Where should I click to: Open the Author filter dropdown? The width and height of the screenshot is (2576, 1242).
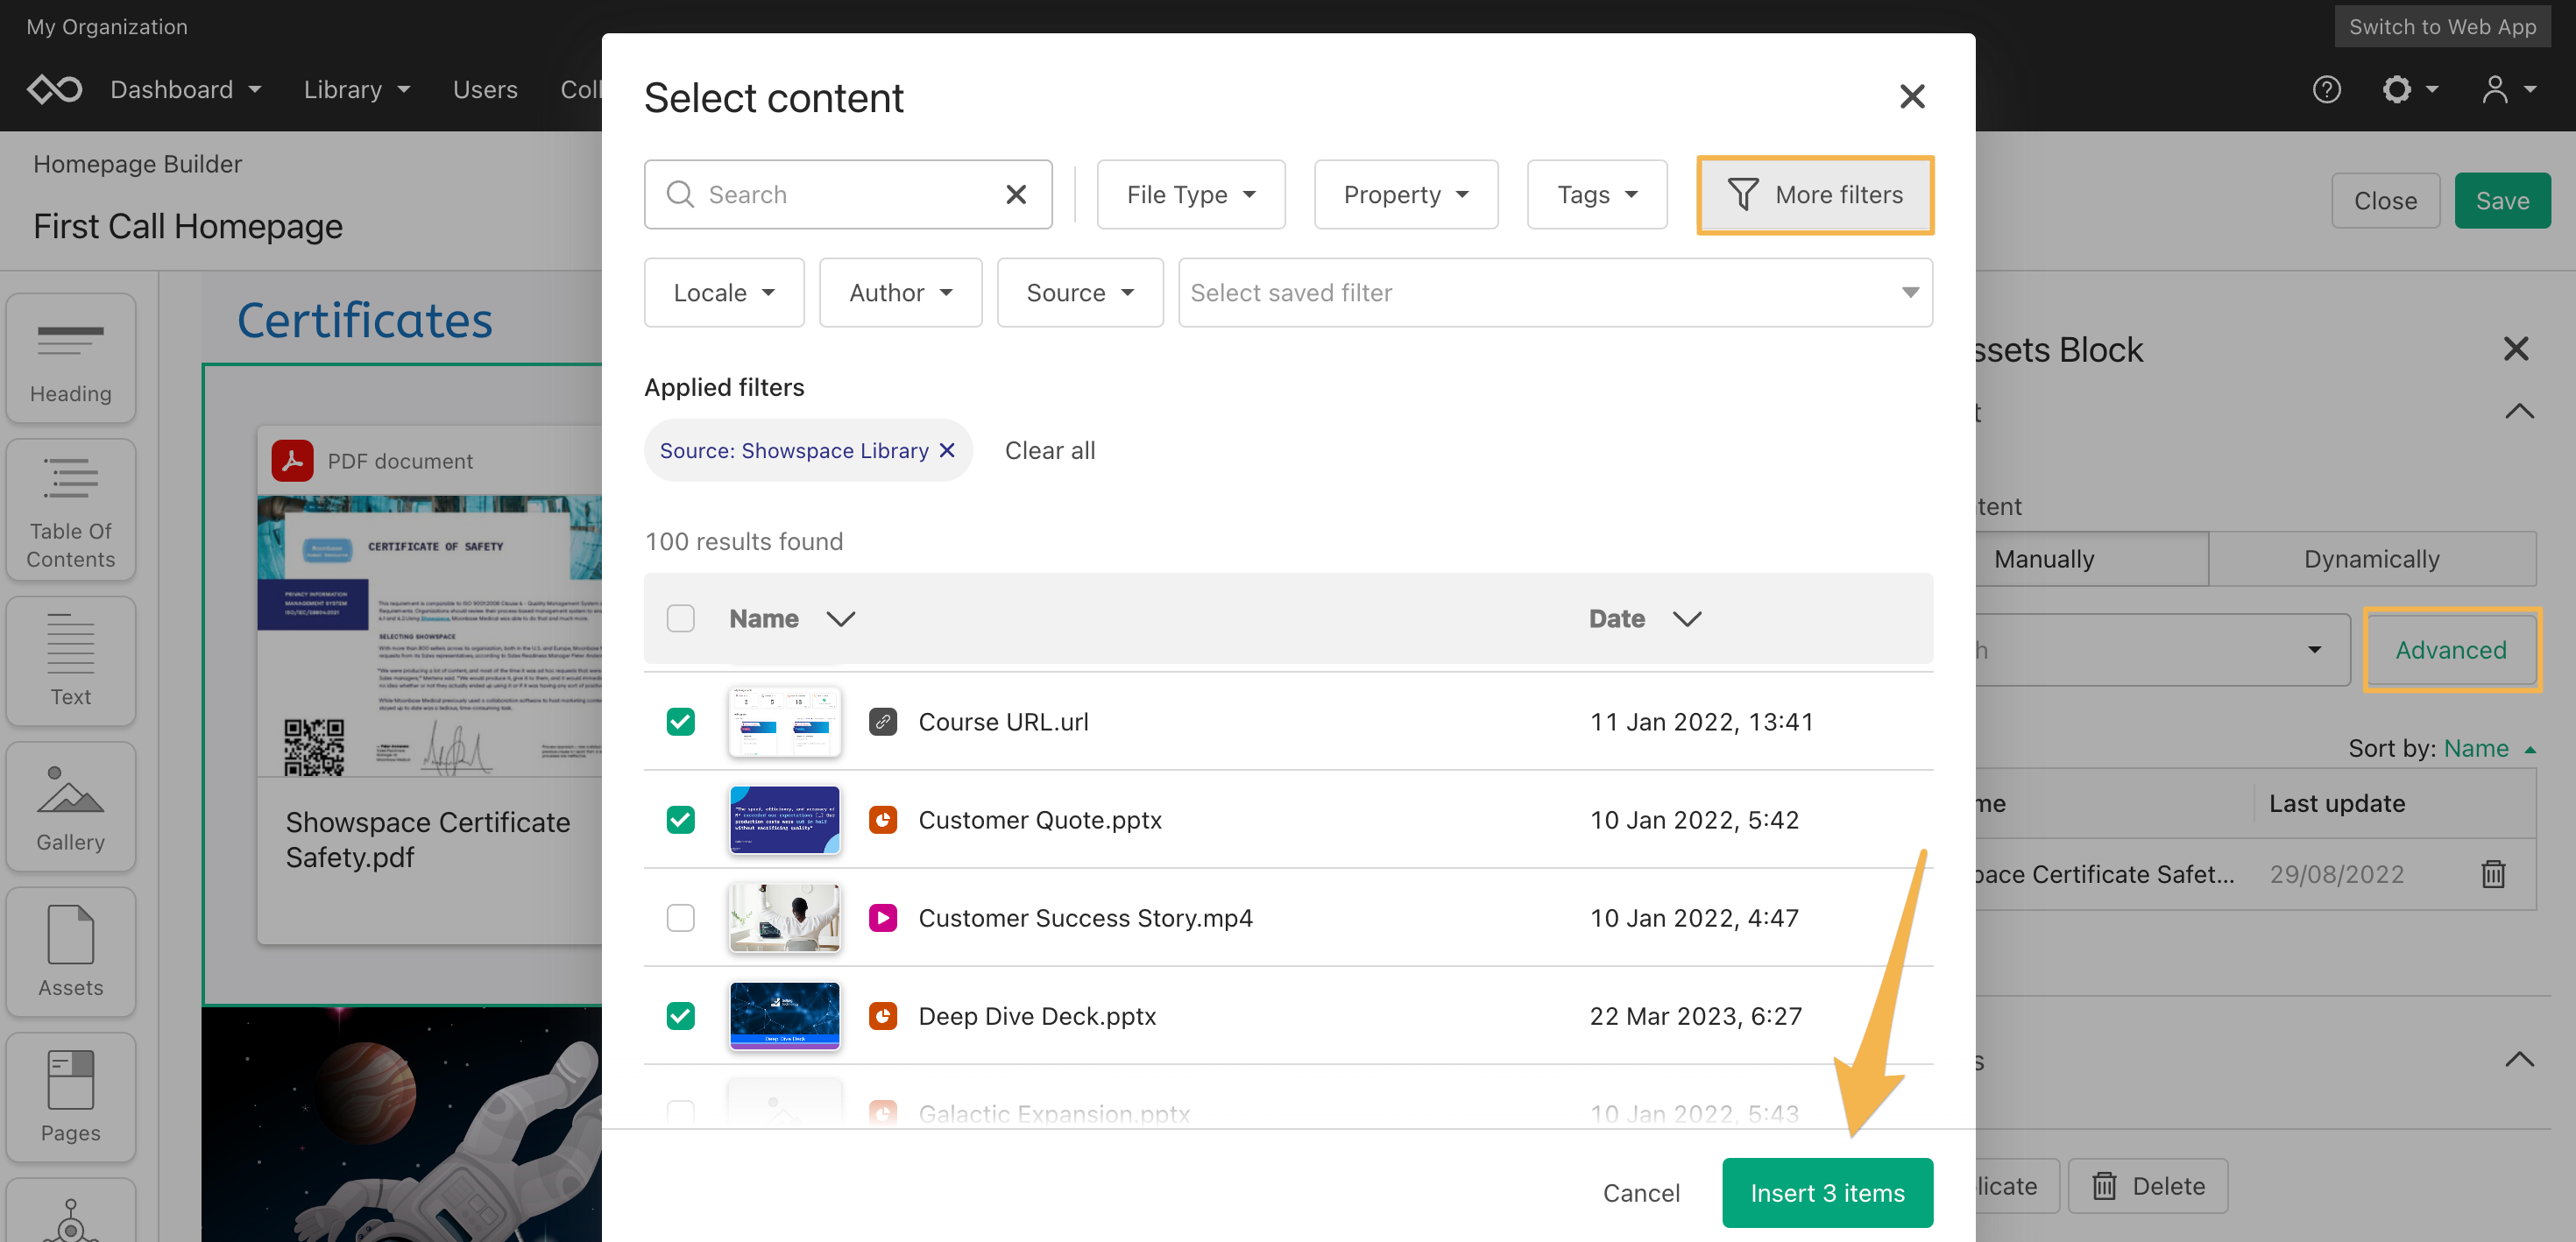pyautogui.click(x=900, y=292)
